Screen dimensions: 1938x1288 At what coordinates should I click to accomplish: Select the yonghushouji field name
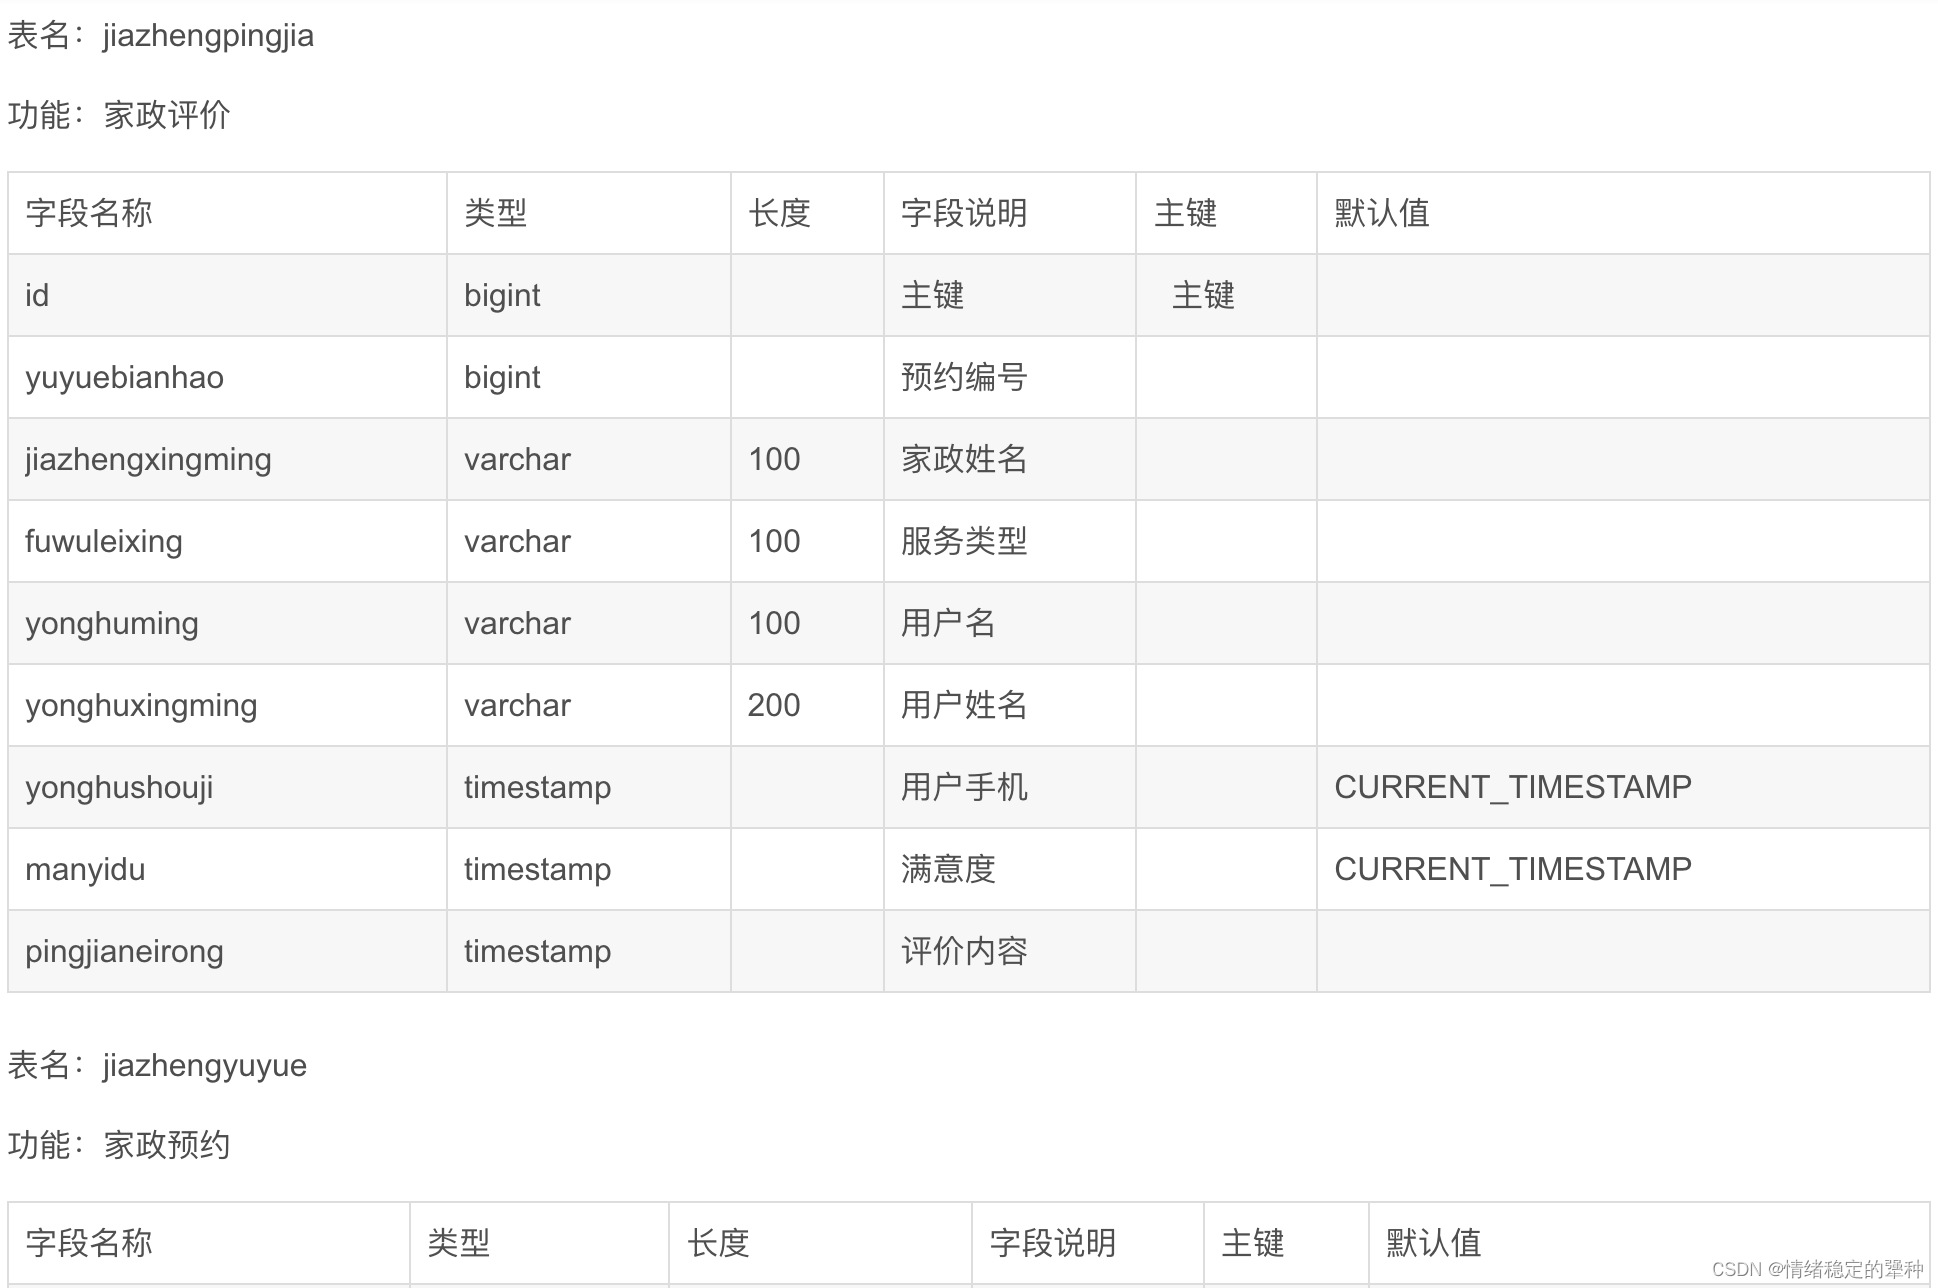point(119,788)
